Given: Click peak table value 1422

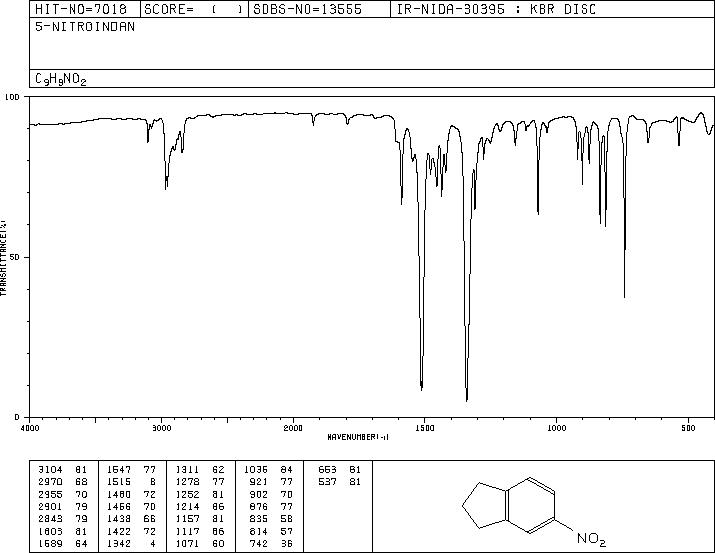Looking at the screenshot, I should click(119, 532).
